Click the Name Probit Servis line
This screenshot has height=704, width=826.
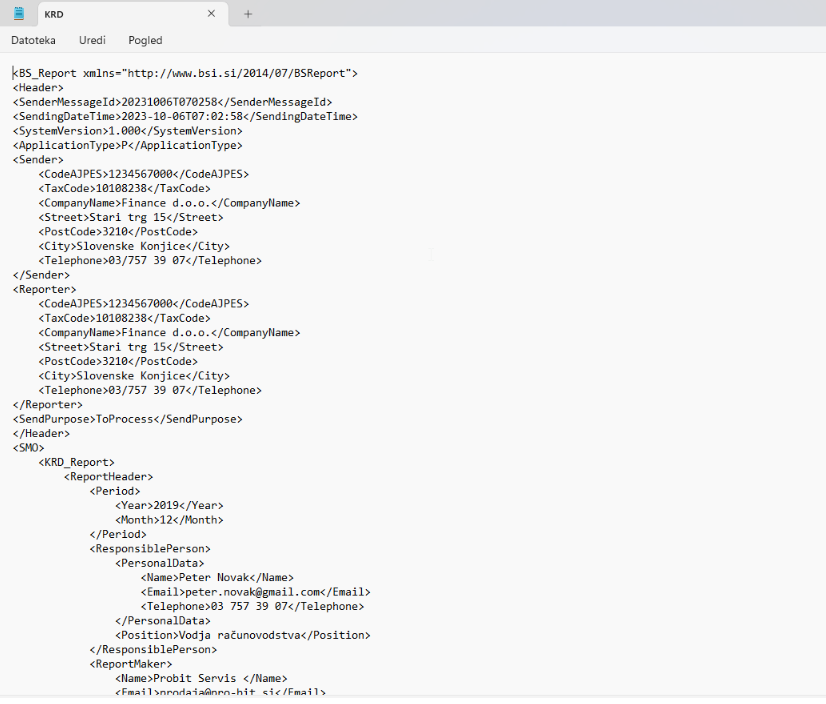pyautogui.click(x=202, y=679)
